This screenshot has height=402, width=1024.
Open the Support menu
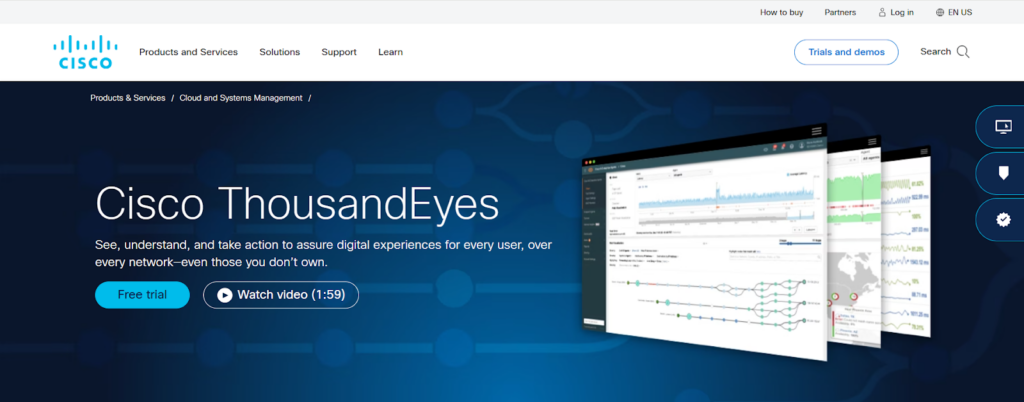pos(339,52)
